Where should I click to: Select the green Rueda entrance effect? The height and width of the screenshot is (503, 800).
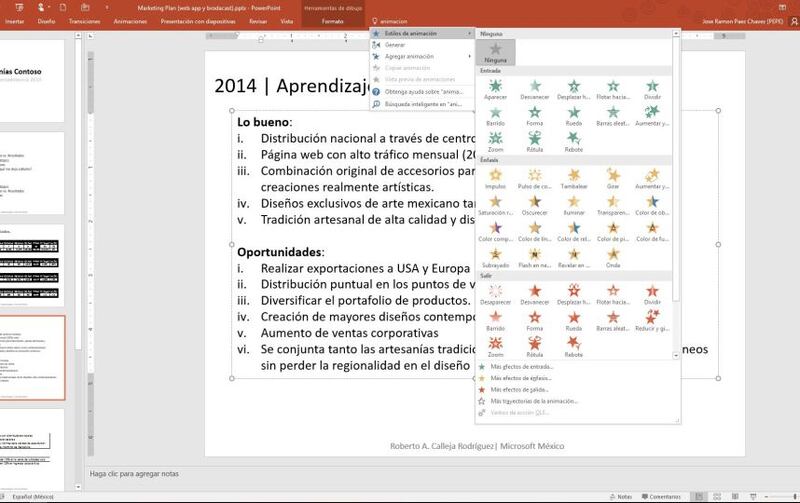click(x=574, y=116)
